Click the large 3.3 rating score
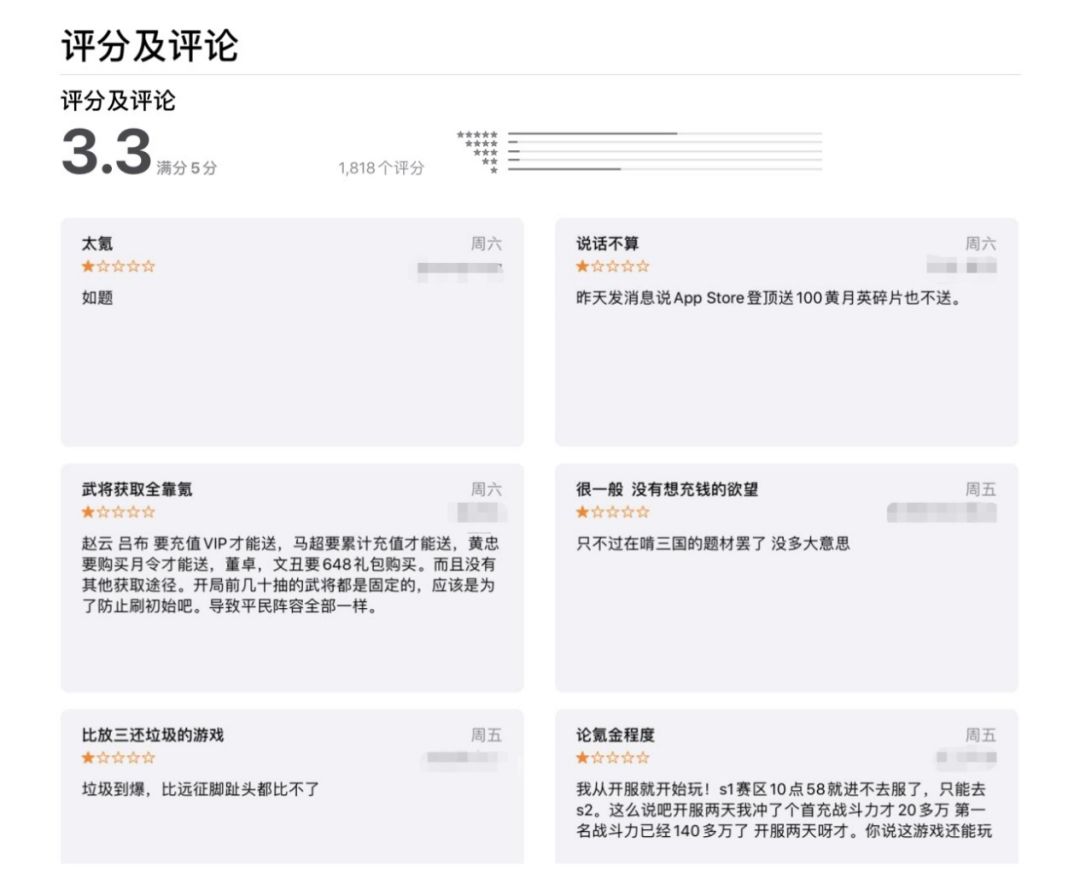Image resolution: width=1080 pixels, height=872 pixels. pos(106,152)
